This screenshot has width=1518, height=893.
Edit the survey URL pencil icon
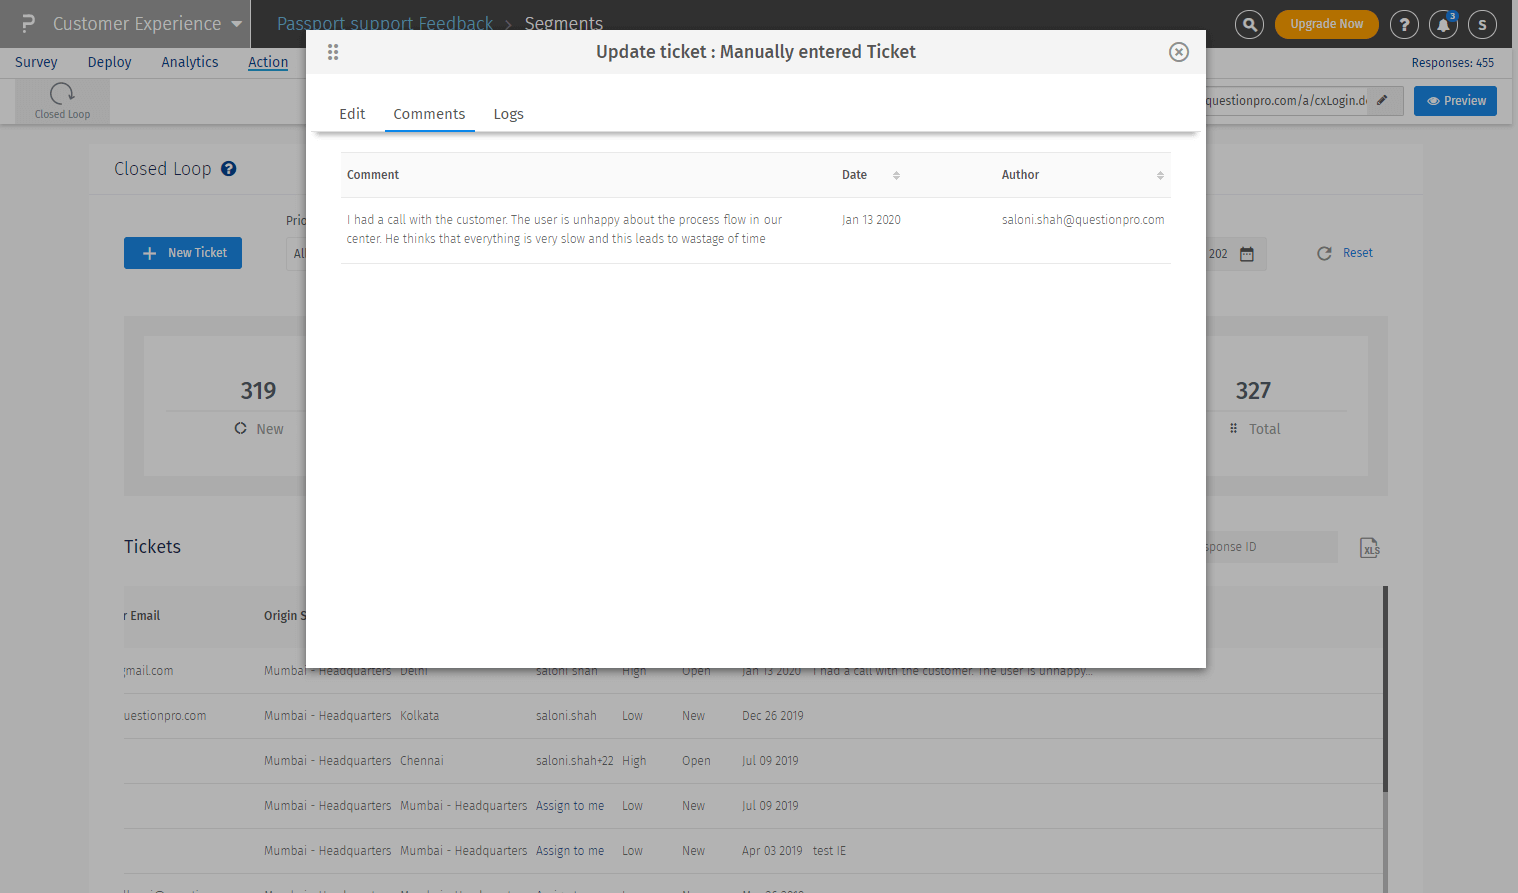coord(1383,100)
